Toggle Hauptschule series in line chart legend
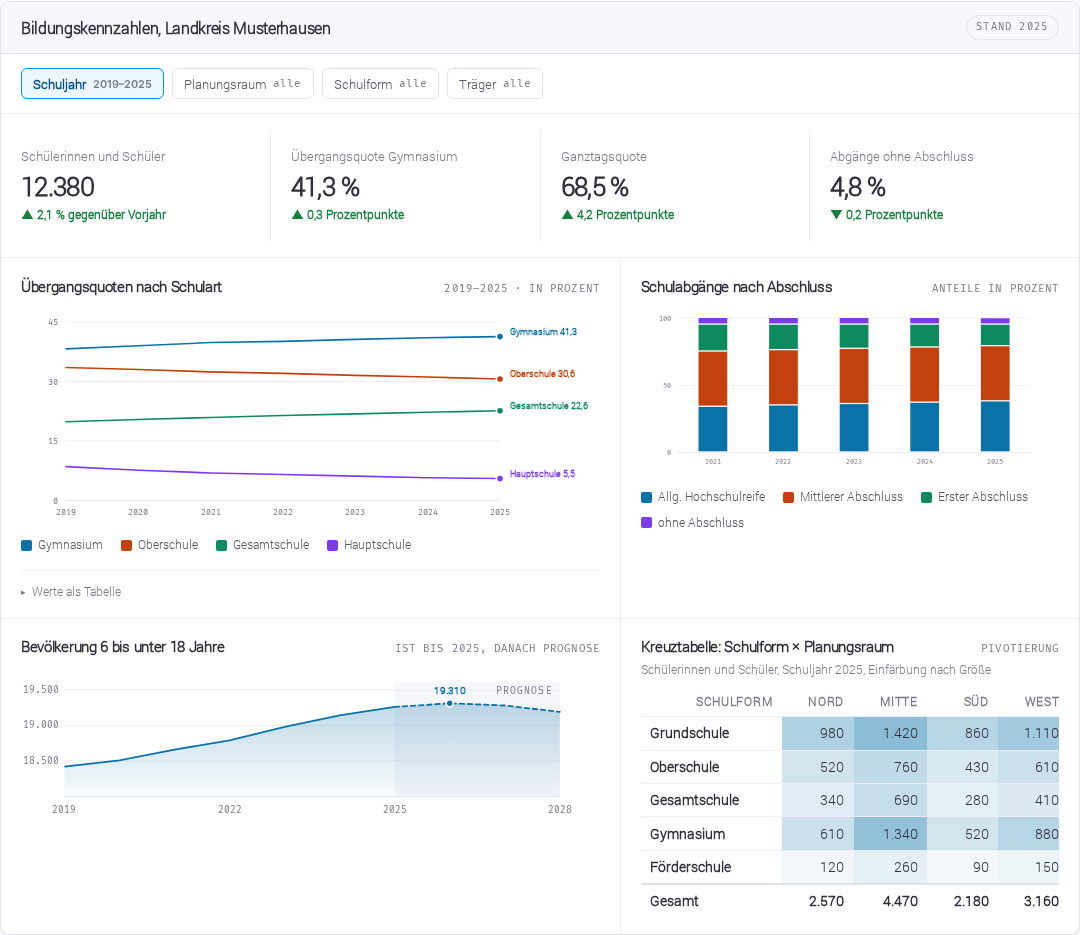 (x=369, y=544)
